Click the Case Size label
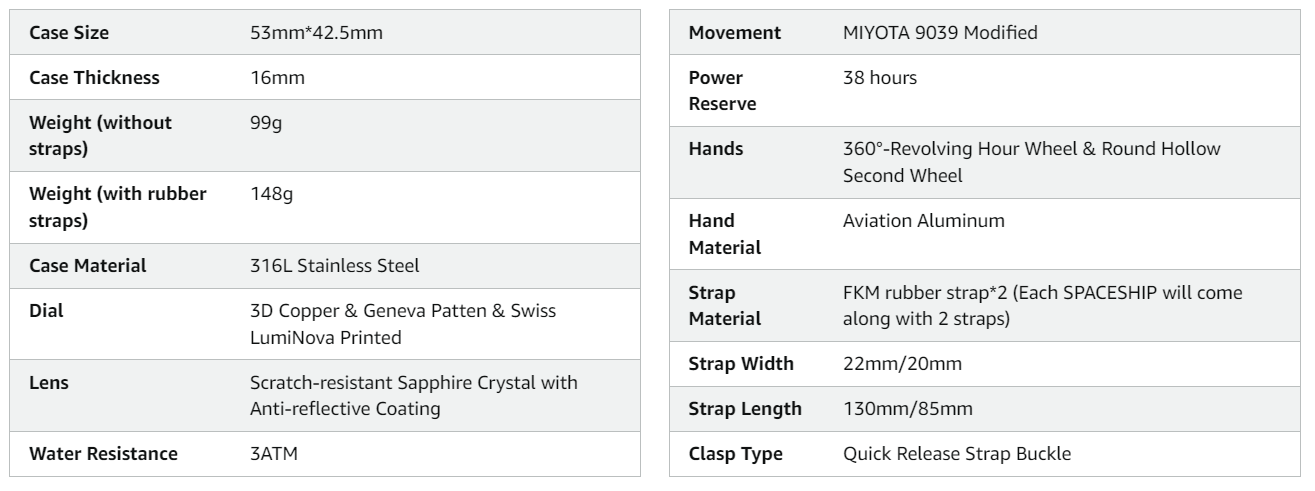Image resolution: width=1315 pixels, height=491 pixels. pyautogui.click(x=69, y=33)
